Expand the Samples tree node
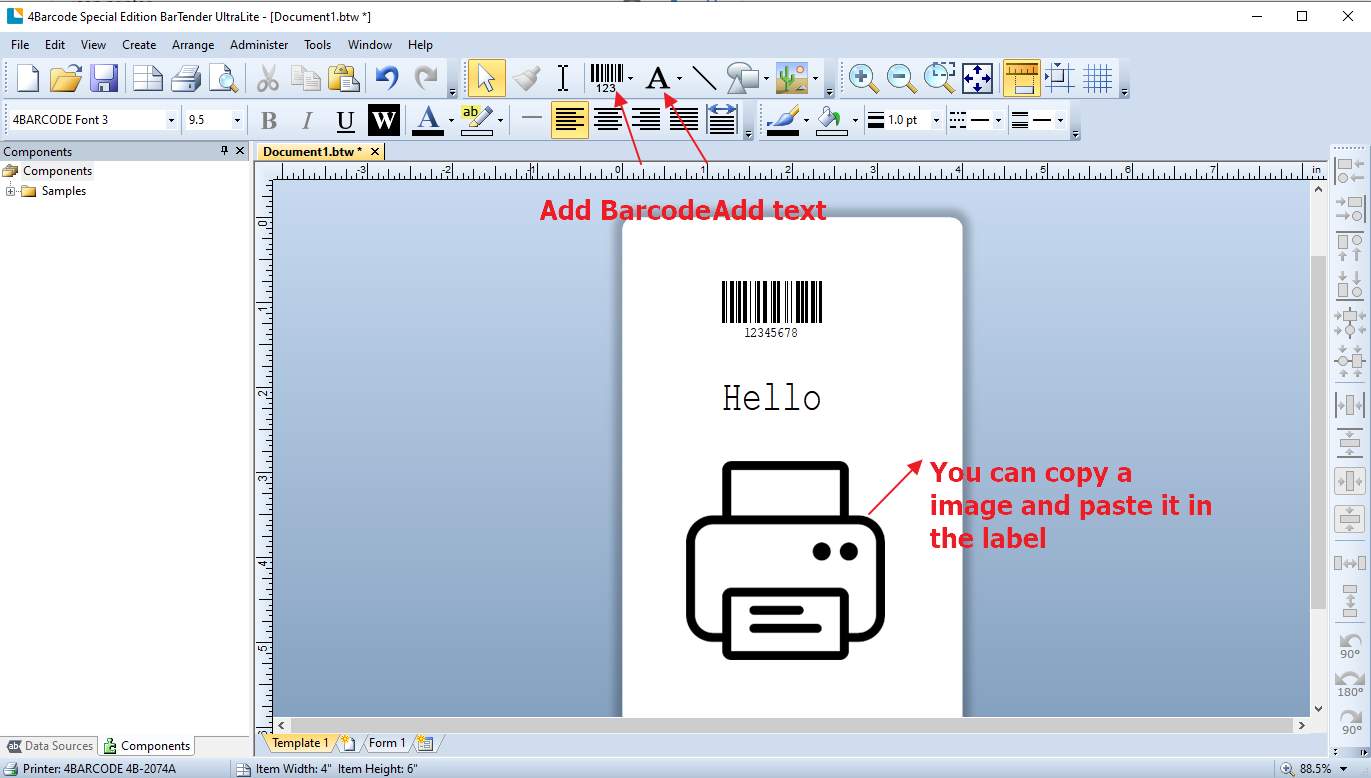 pyautogui.click(x=10, y=191)
